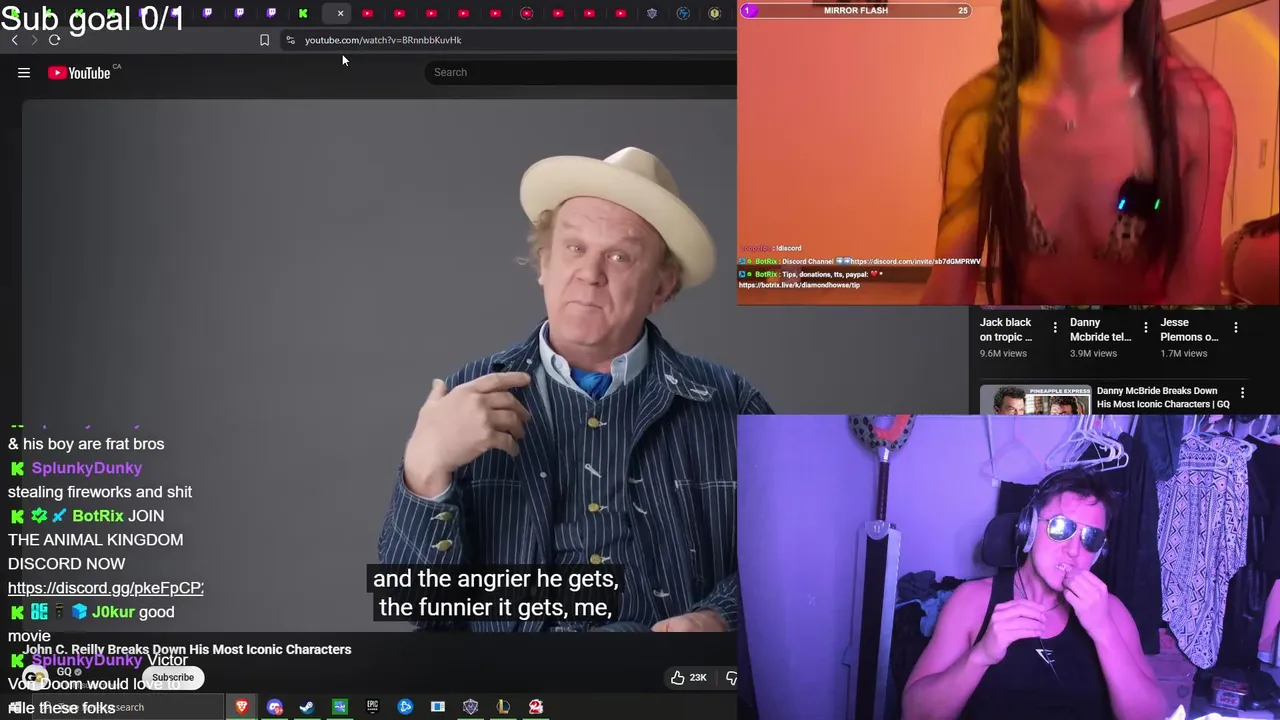1280x720 pixels.
Task: Open Jack black on tropic short title
Action: tap(1006, 329)
